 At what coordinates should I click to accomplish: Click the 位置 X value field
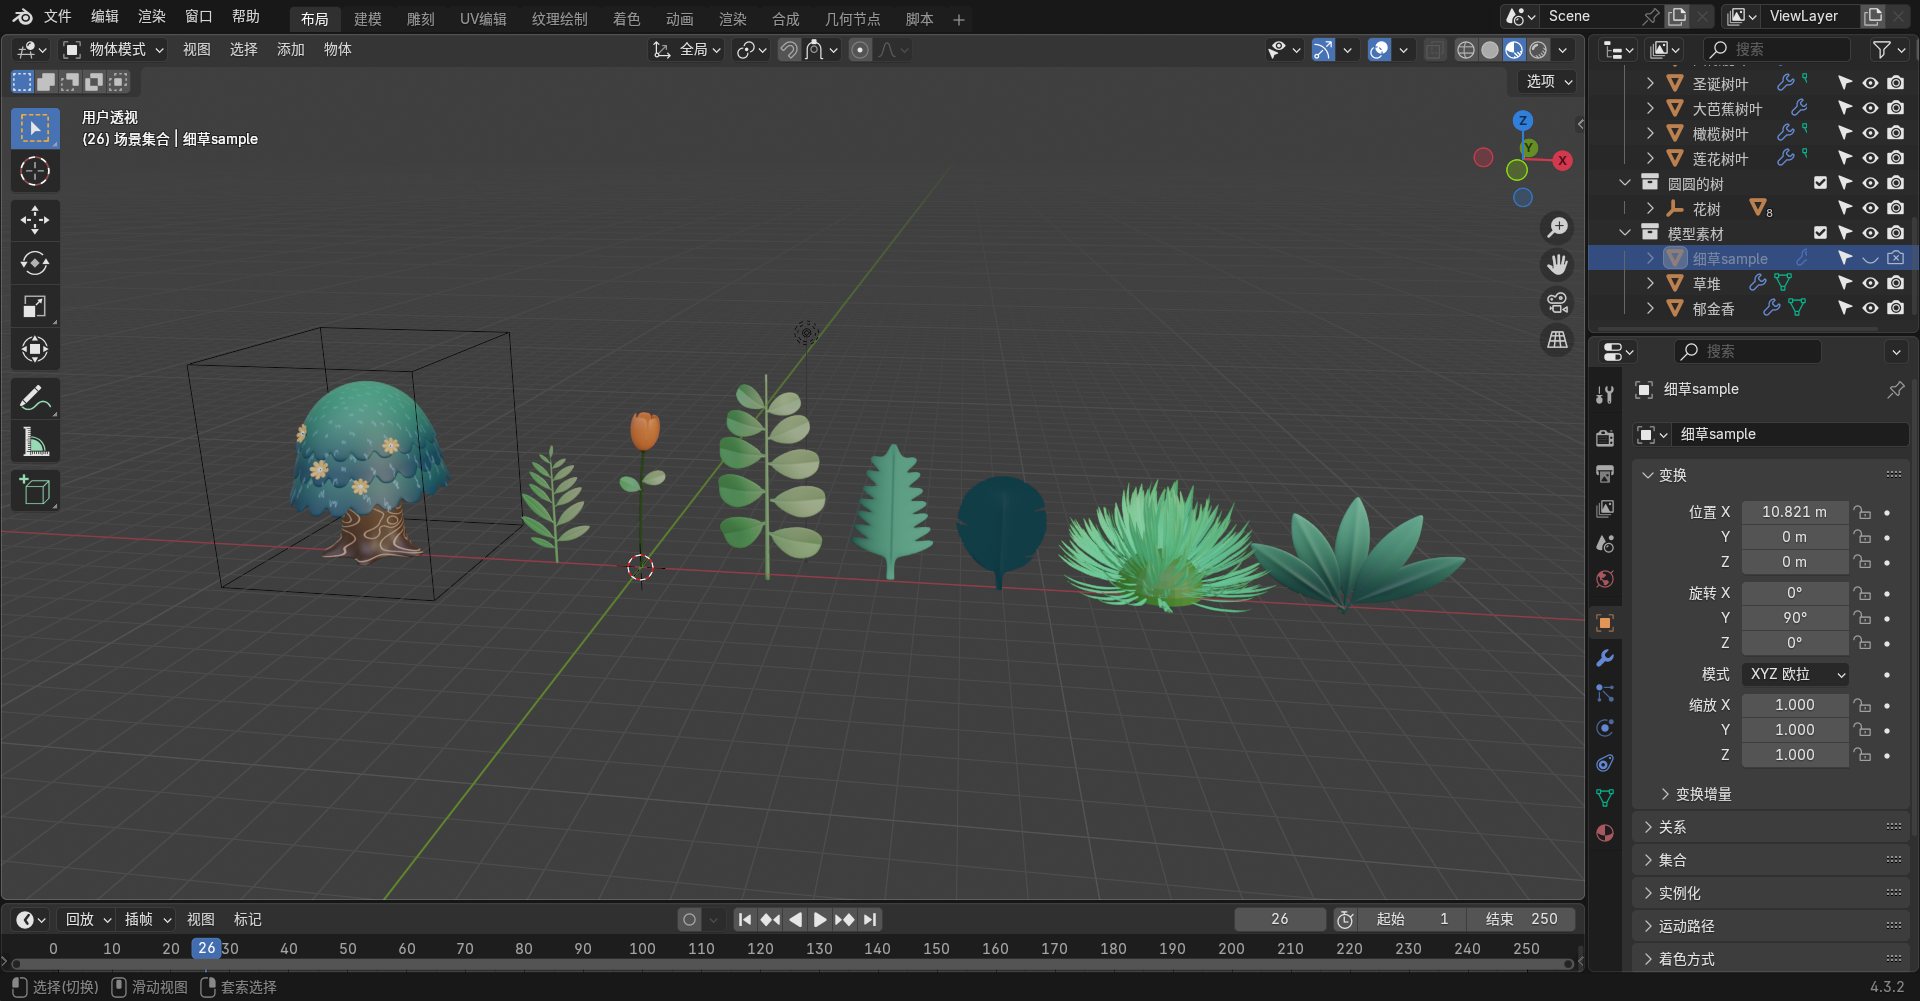tap(1794, 512)
